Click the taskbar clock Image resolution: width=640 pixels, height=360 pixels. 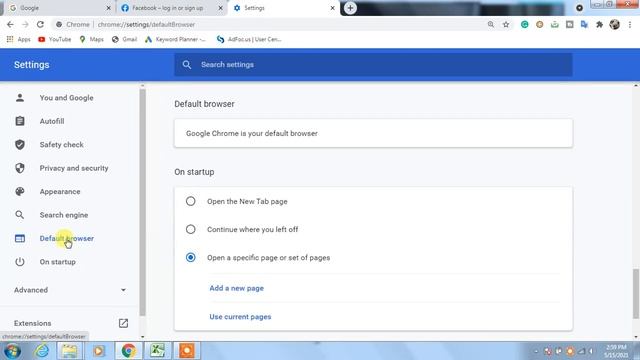coord(616,351)
